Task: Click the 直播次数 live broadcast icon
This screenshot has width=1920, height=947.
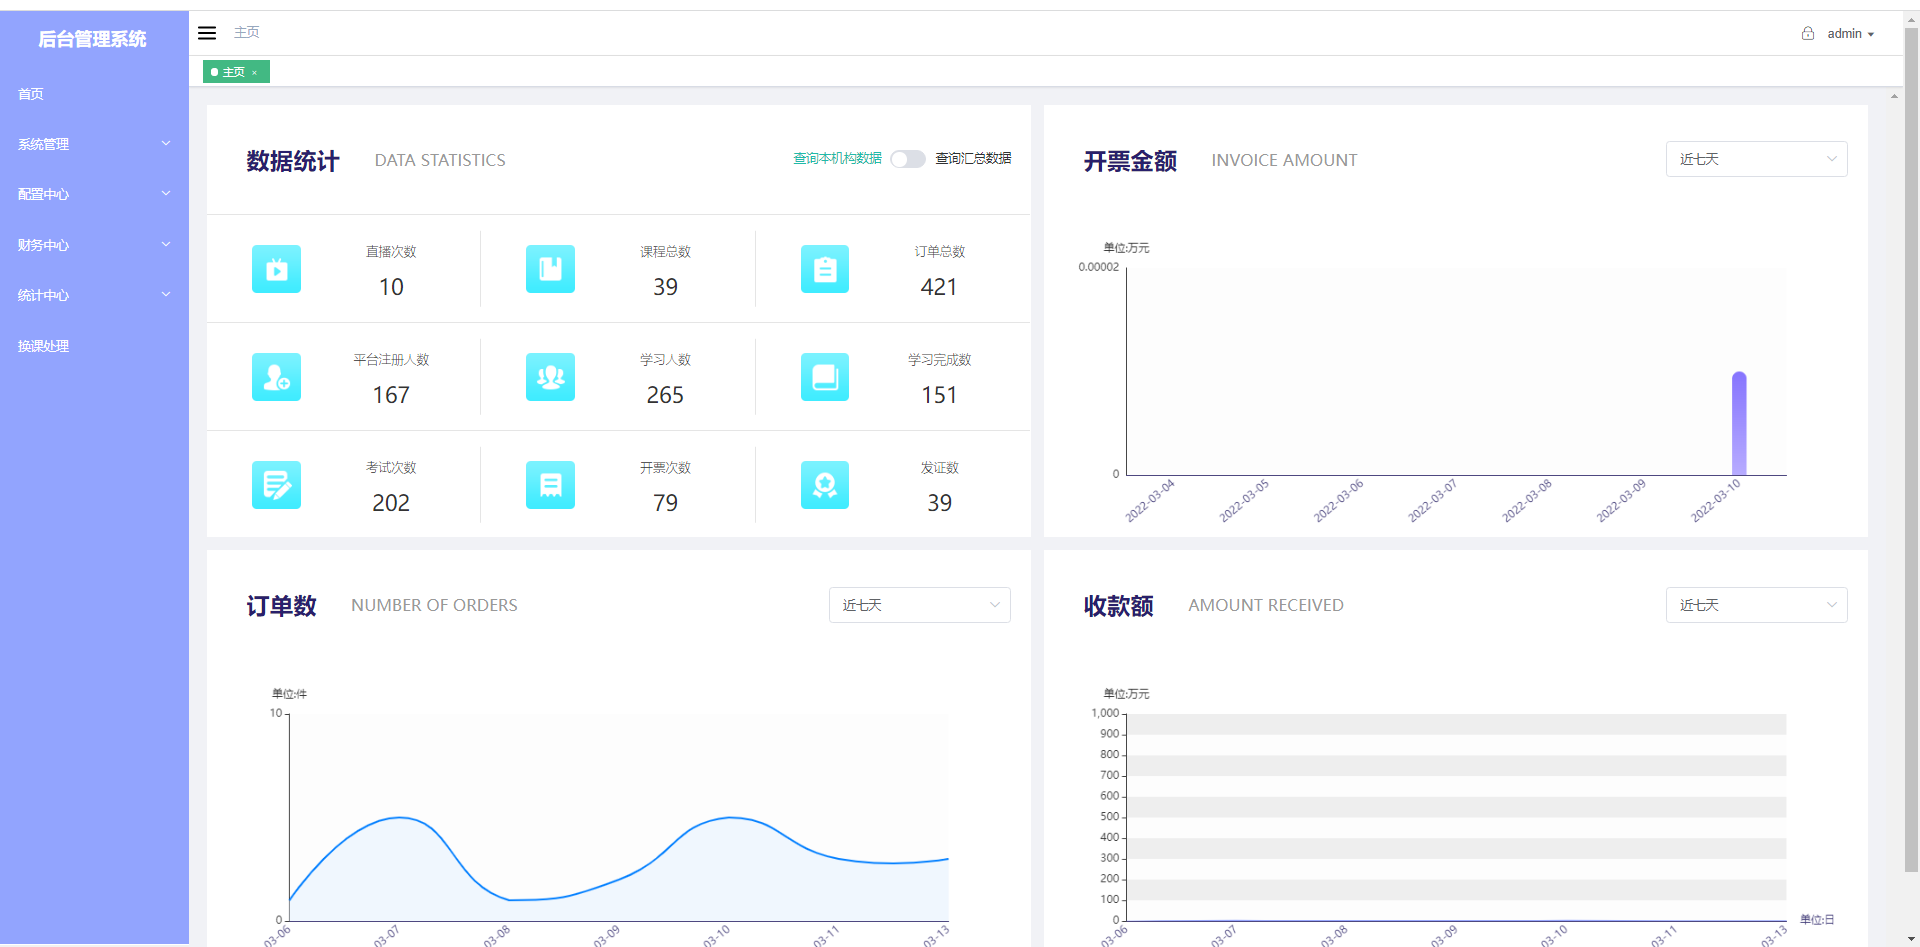Action: 276,269
